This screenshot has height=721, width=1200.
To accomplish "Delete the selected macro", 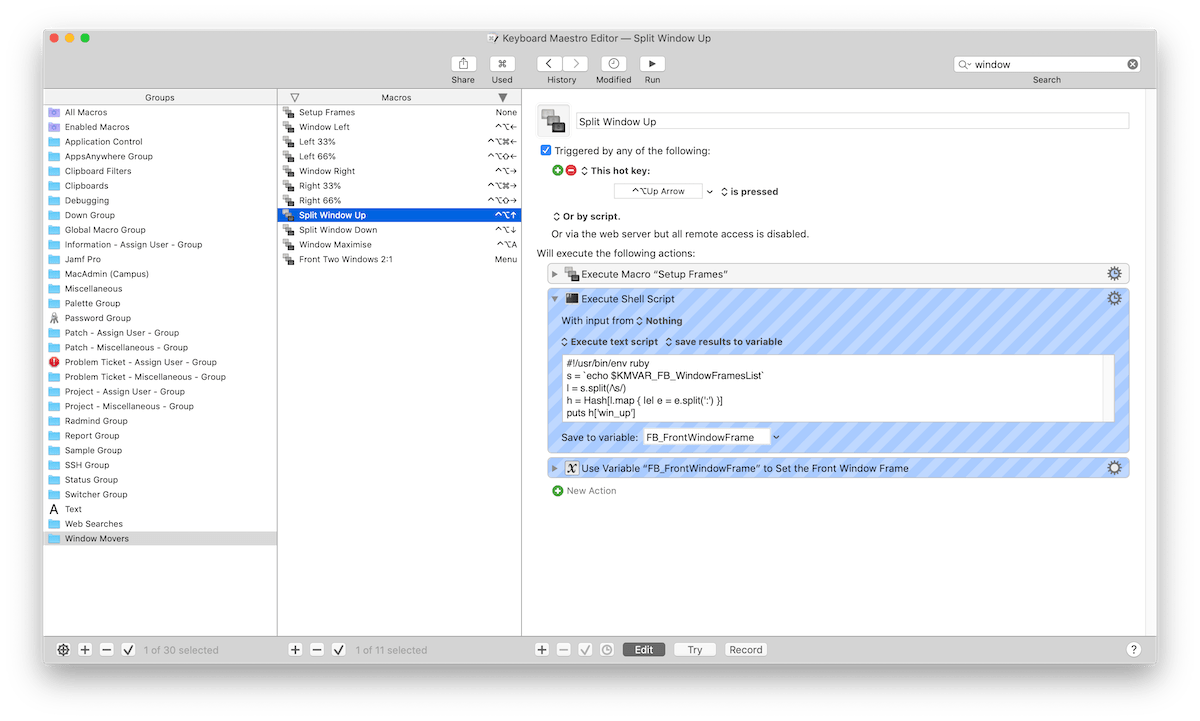I will [x=317, y=650].
